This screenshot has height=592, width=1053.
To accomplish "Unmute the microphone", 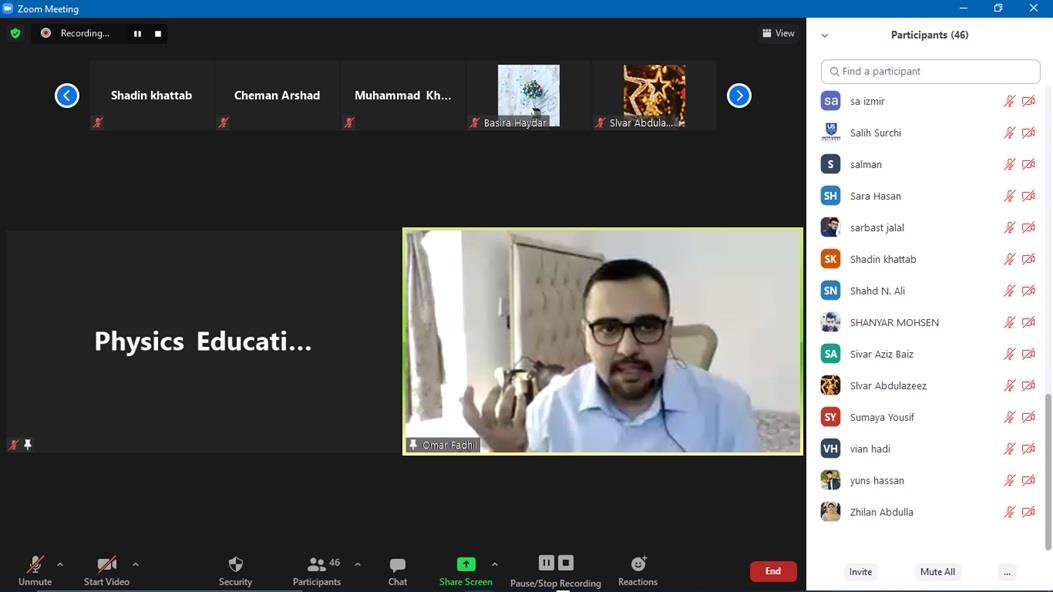I will pos(35,565).
